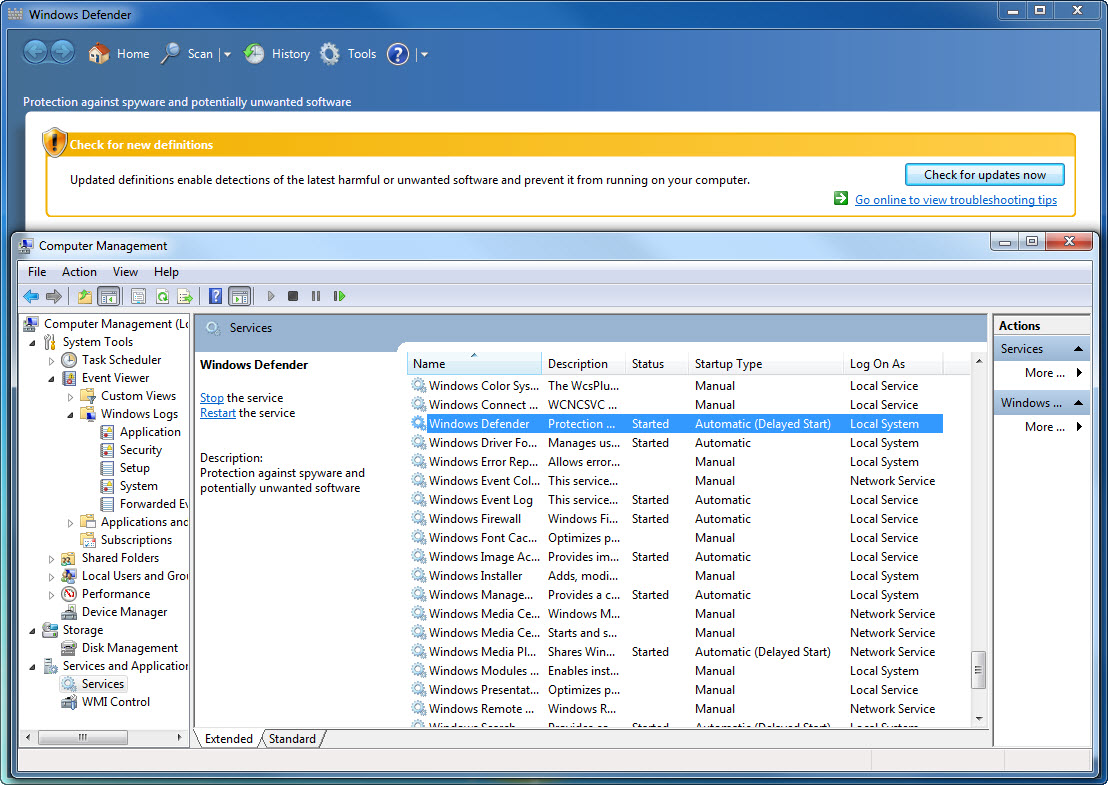Click the Start Service play icon
Viewport: 1108px width, 785px height.
[271, 296]
